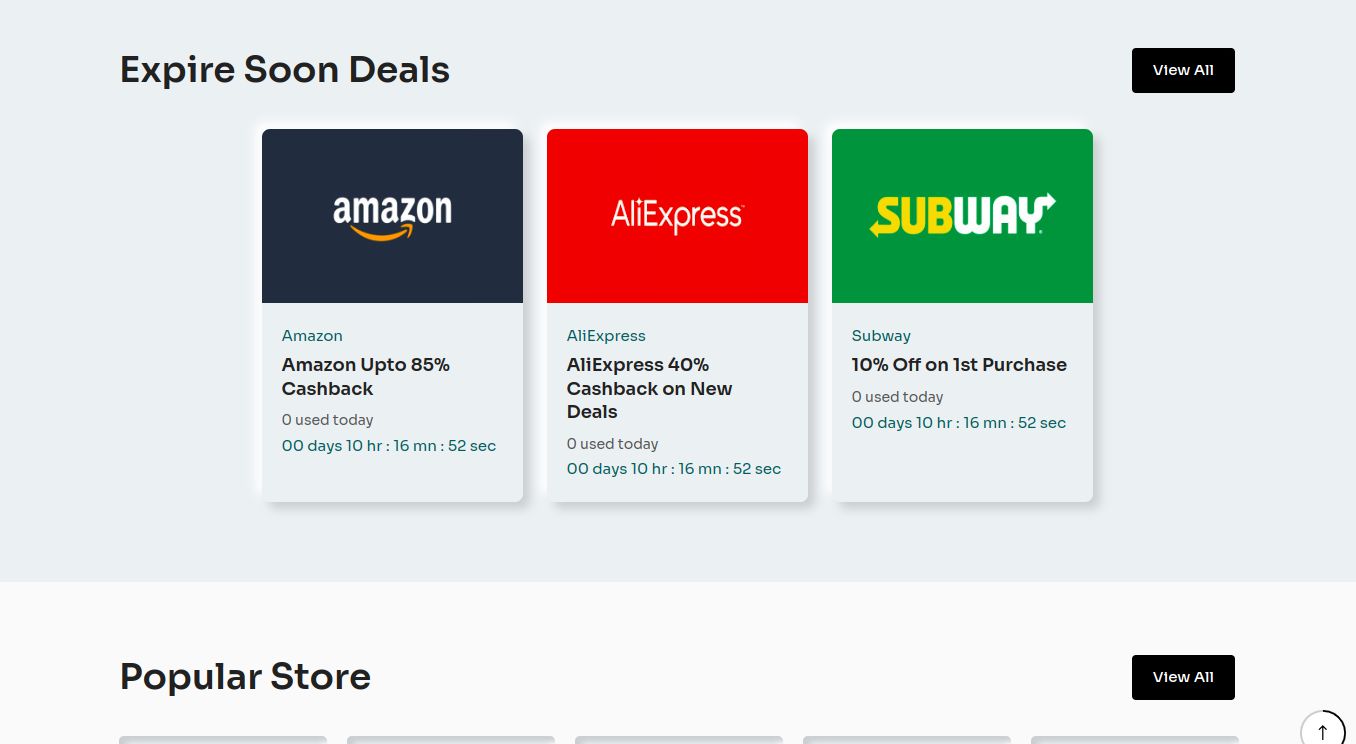This screenshot has height=744, width=1356.
Task: Click the Popular Store heading
Action: coord(244,677)
